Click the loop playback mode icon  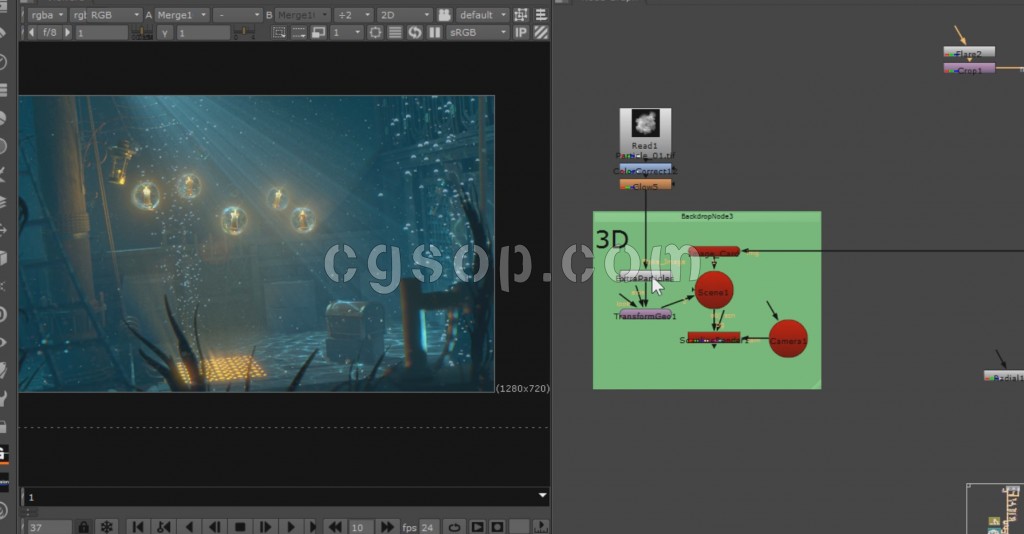point(454,527)
